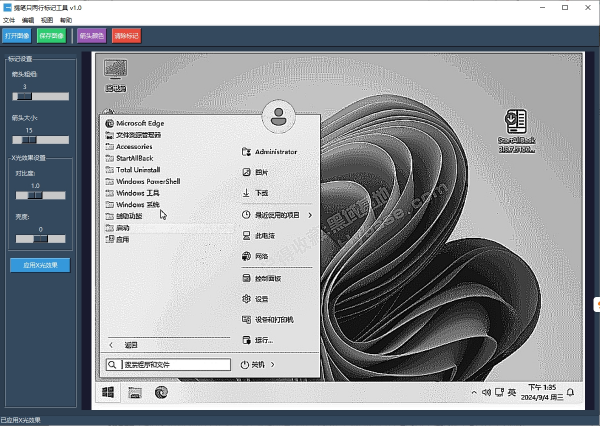Viewport: 600px width, 426px height.
Task: Click the red 清除标记 clear-marks button
Action: [x=127, y=36]
